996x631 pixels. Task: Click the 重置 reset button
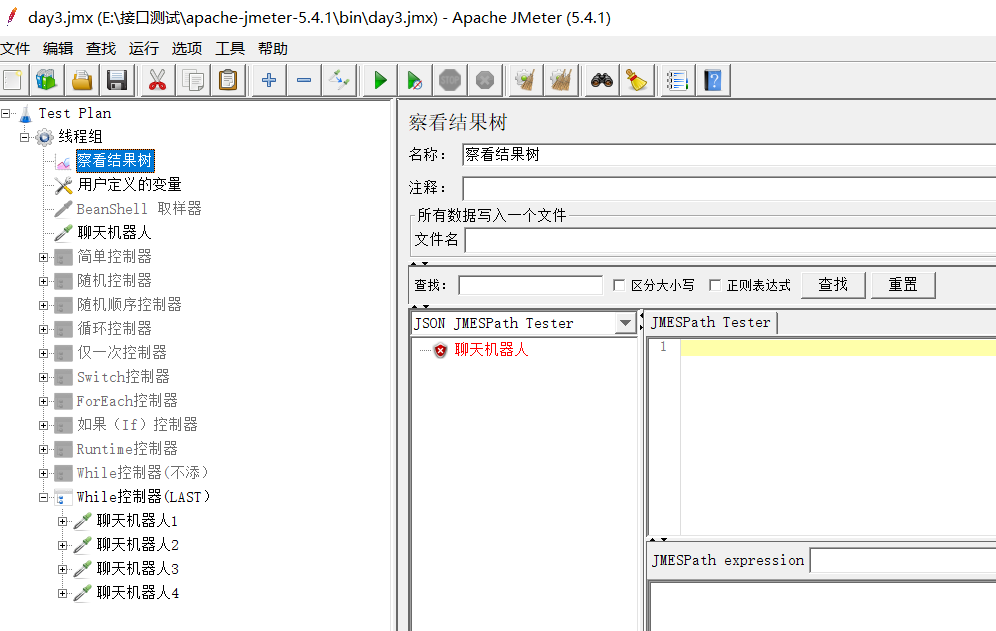[x=903, y=285]
